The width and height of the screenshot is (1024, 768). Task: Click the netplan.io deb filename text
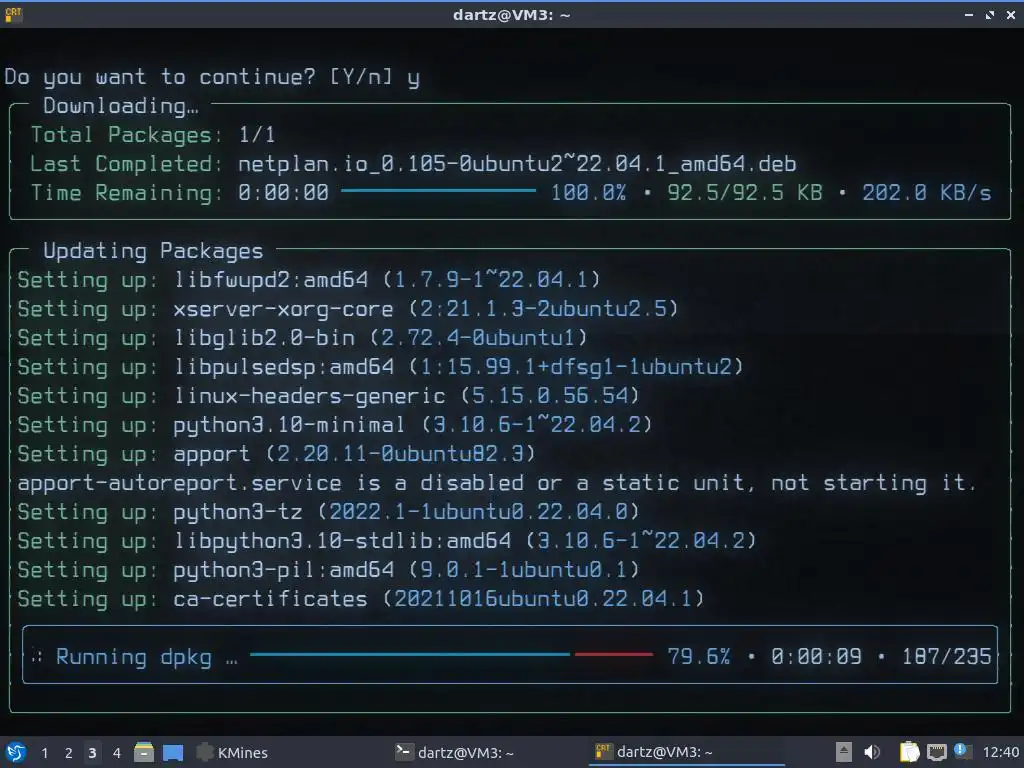(x=517, y=163)
